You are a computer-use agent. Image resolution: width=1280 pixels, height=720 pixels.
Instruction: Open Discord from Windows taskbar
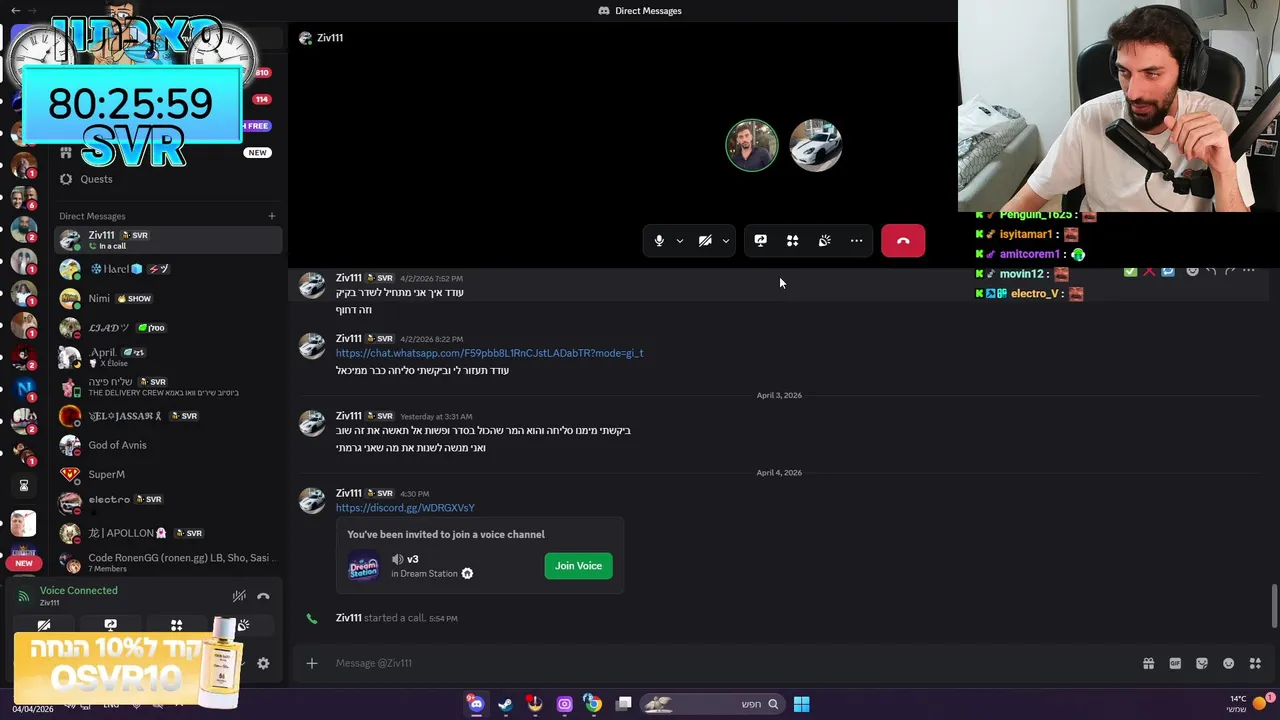476,704
